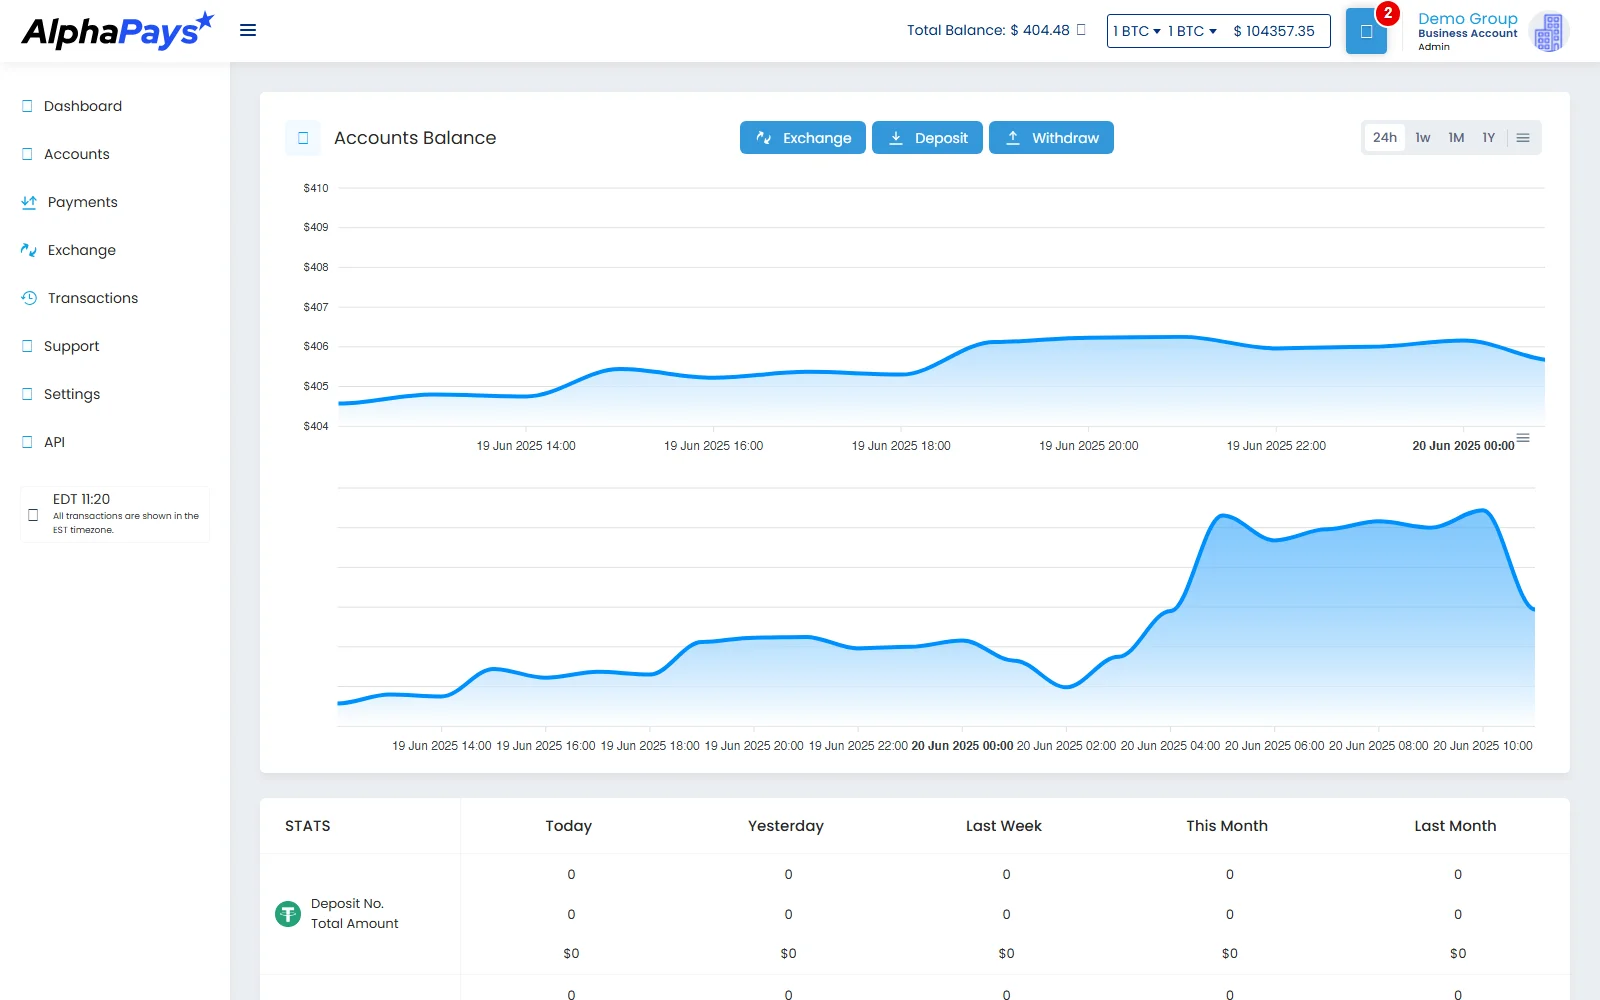Click the EDT 11:20 timezone text
The height and width of the screenshot is (1000, 1600).
pyautogui.click(x=82, y=499)
